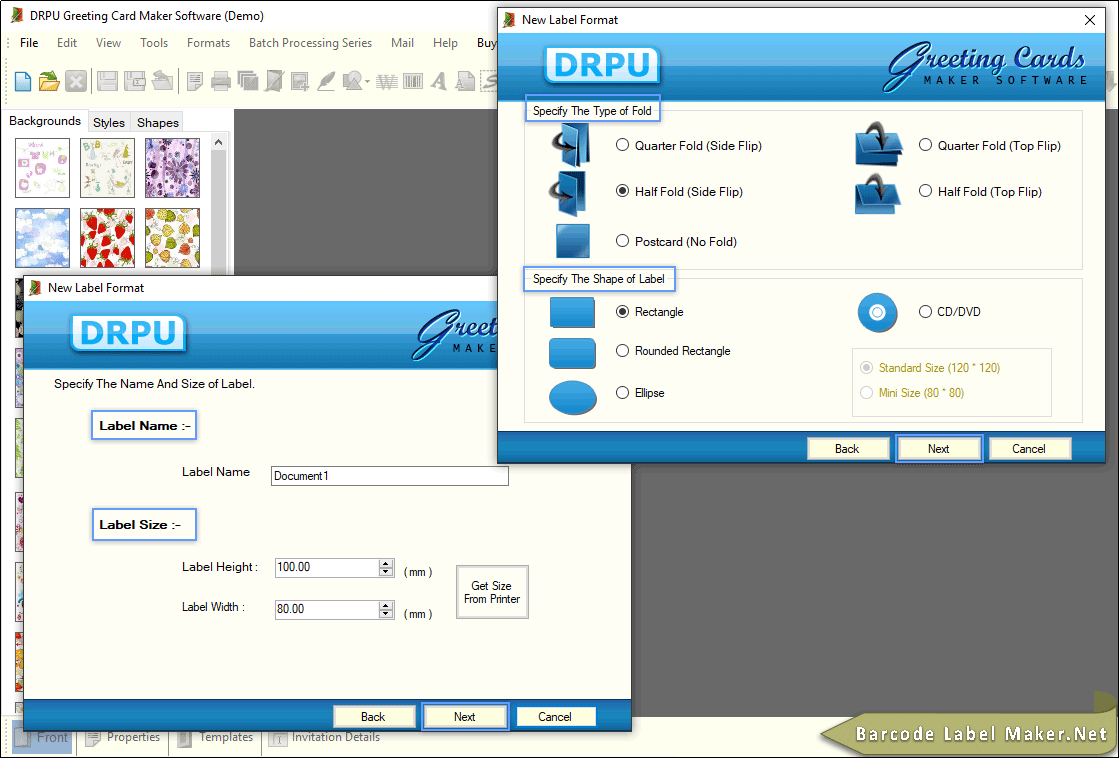
Task: Switch to the Properties bottom tab
Action: [x=124, y=737]
